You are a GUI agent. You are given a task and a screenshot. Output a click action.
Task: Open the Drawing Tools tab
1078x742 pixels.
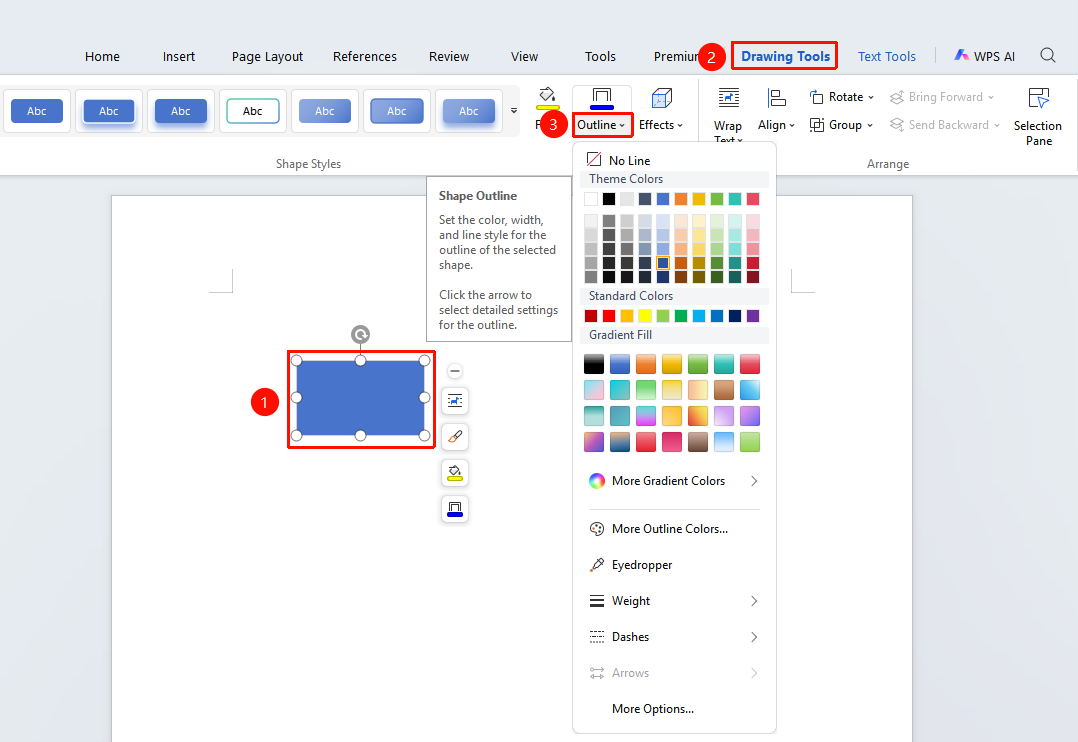click(x=785, y=56)
